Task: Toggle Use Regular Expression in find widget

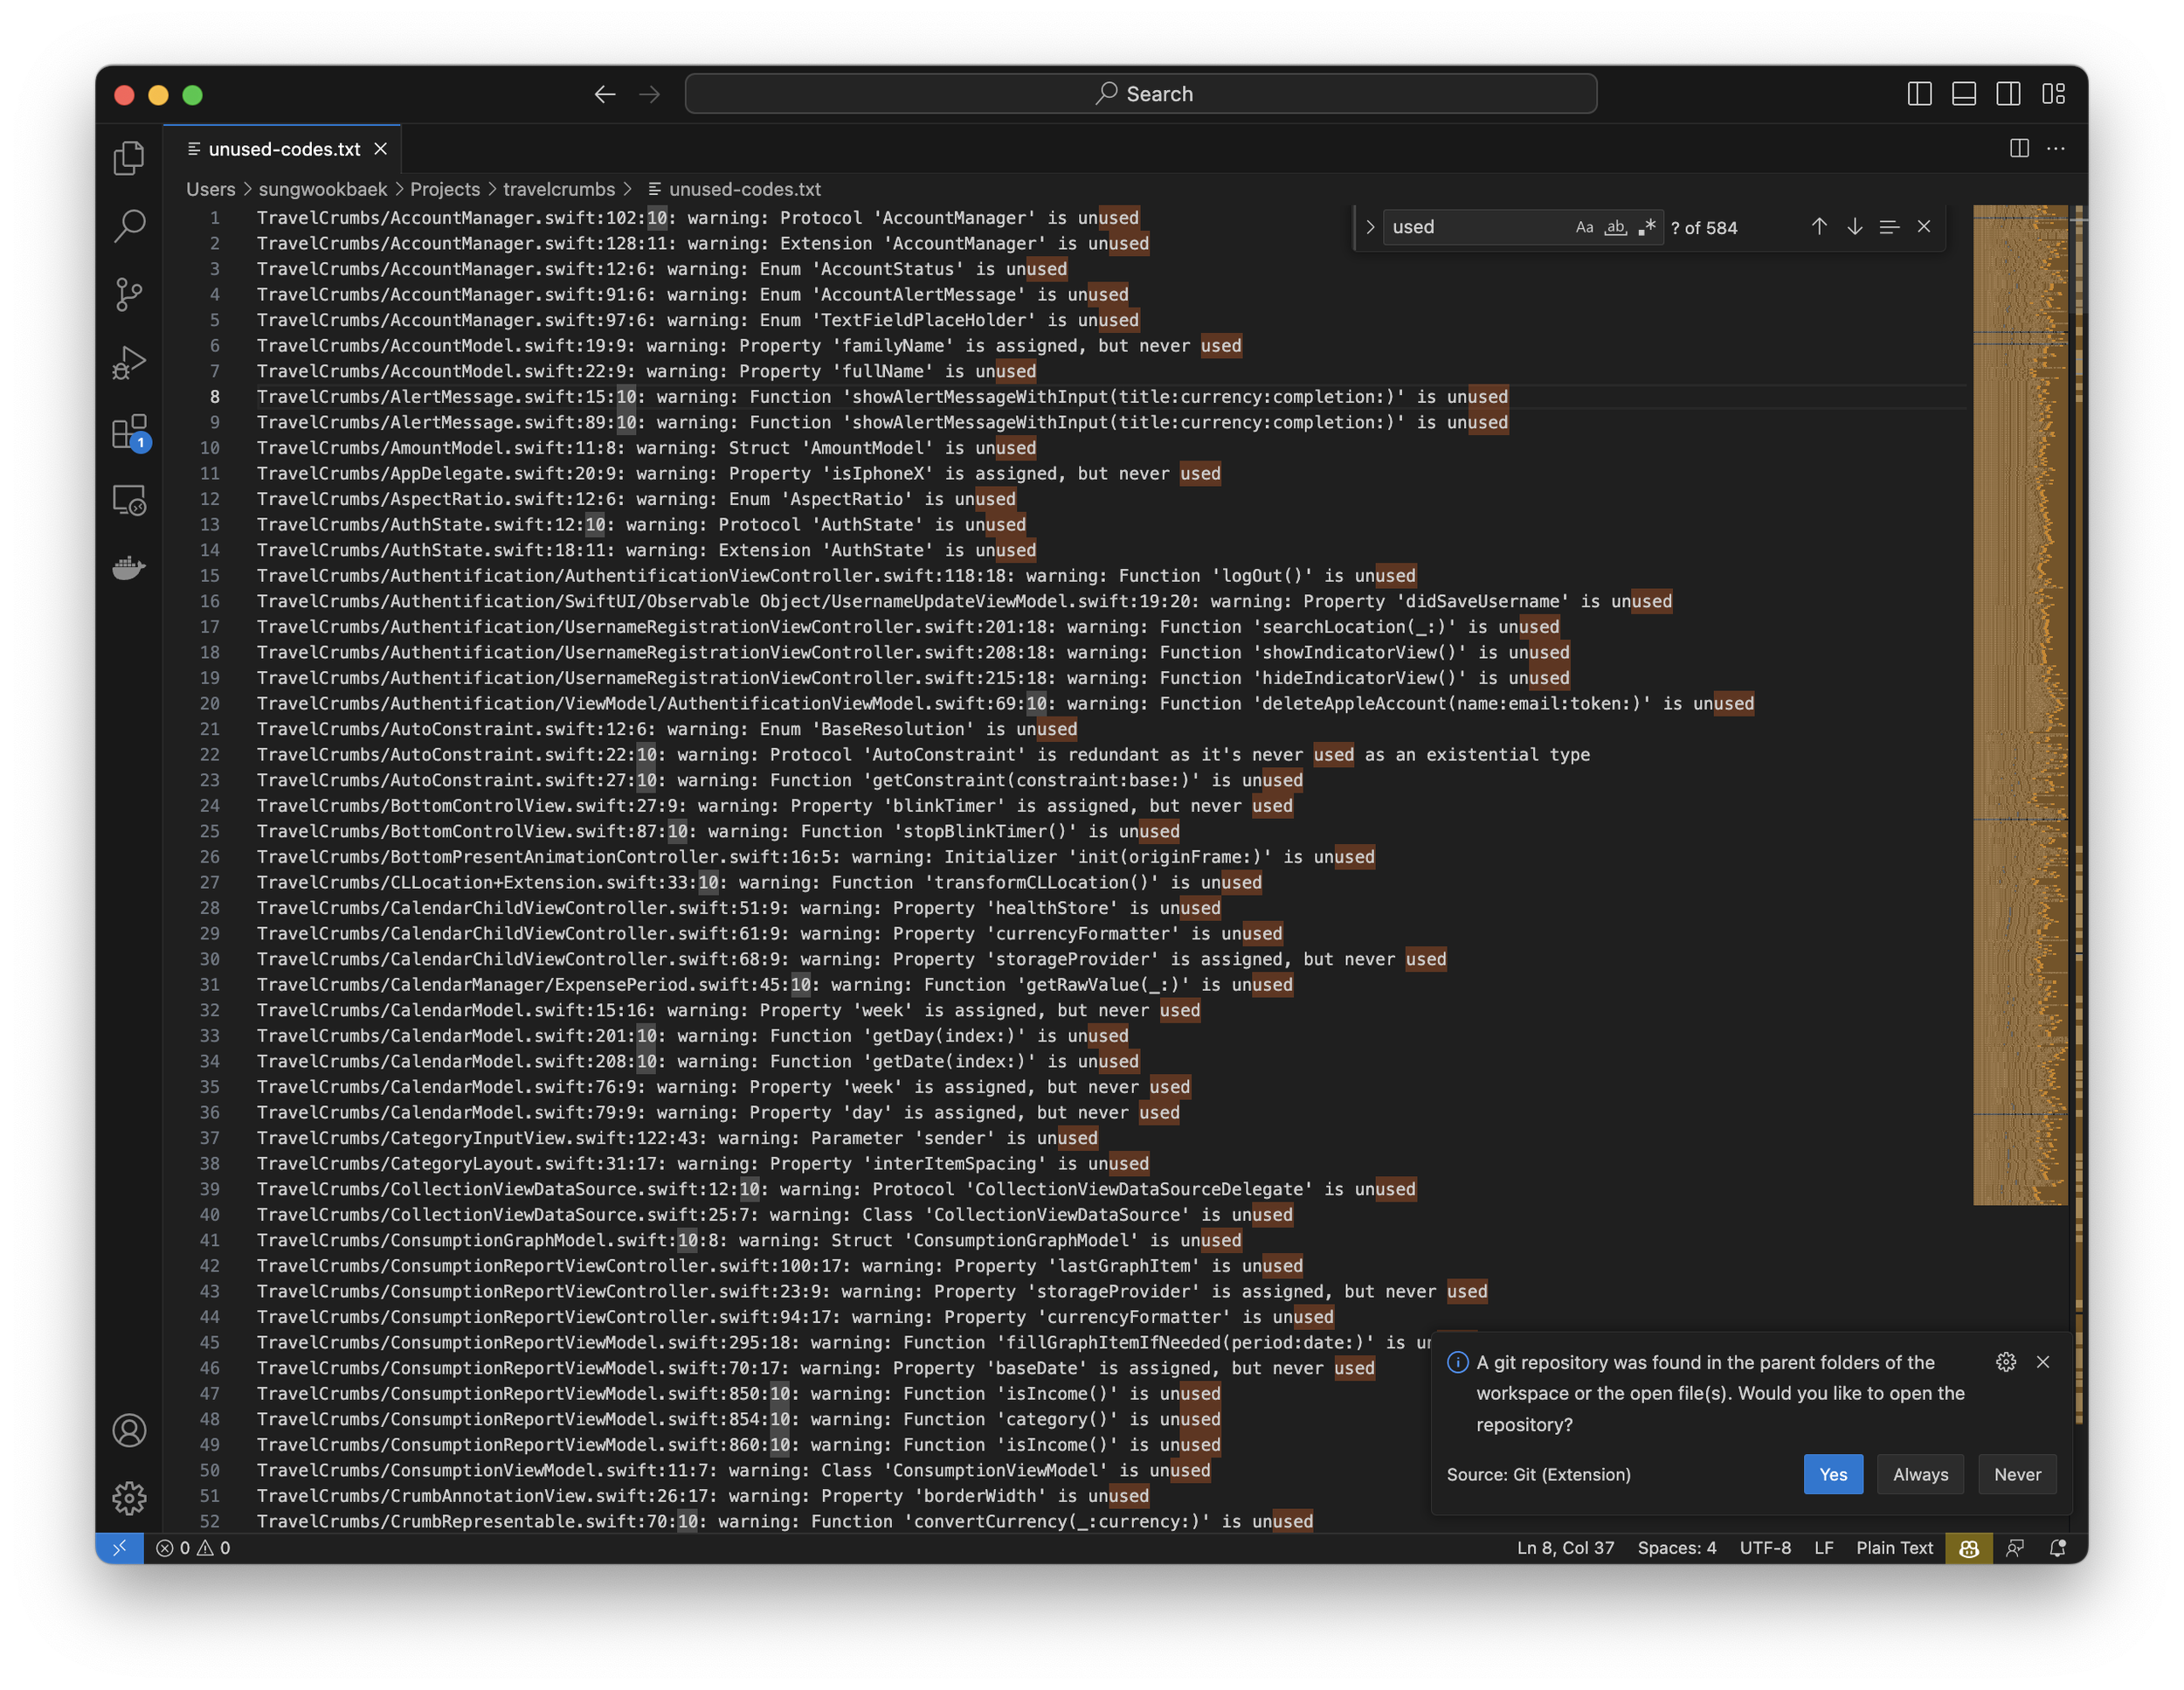Action: (x=1646, y=227)
